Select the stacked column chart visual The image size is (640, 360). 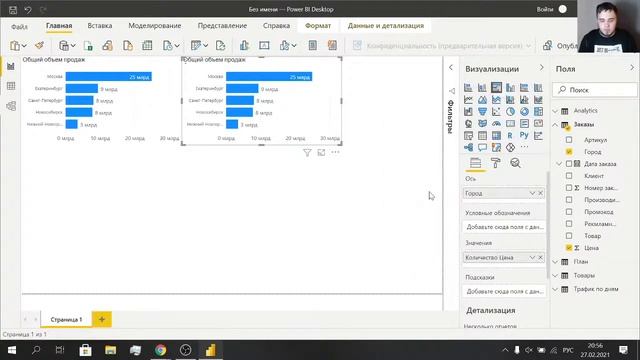pyautogui.click(x=482, y=87)
